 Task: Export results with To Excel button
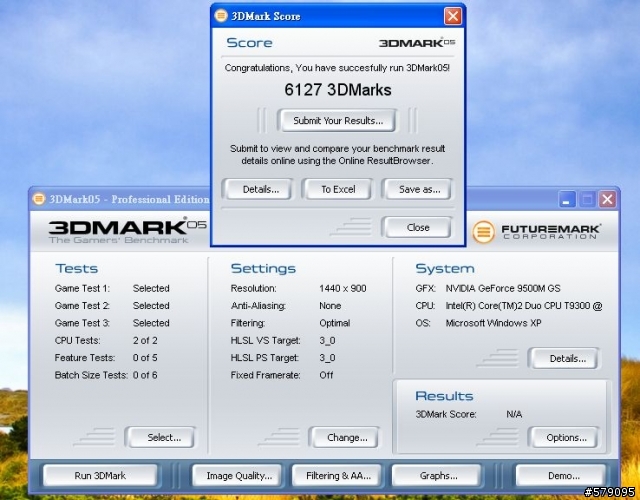pos(338,189)
